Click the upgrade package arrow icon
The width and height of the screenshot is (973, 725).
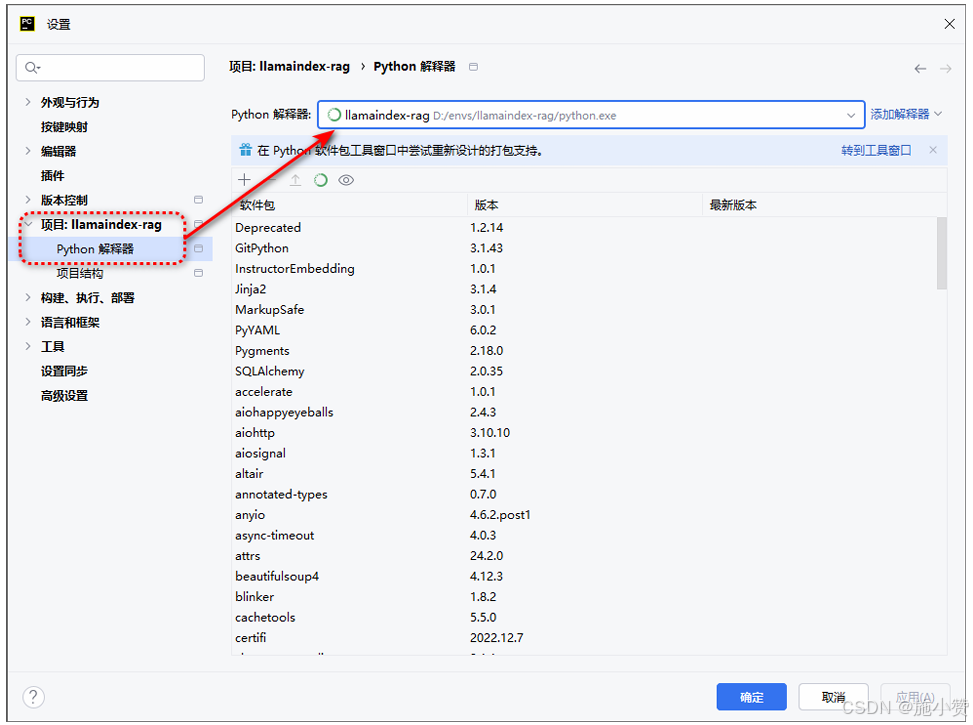click(x=295, y=180)
